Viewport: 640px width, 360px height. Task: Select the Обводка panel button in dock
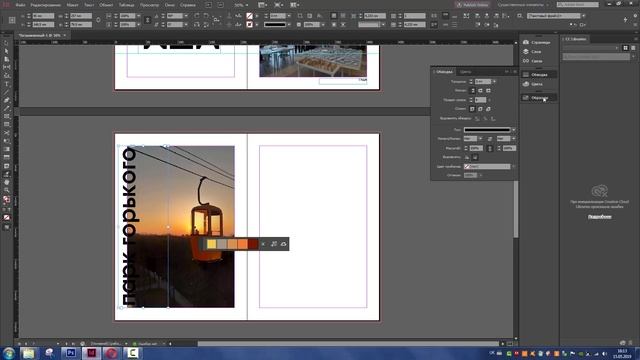pyautogui.click(x=539, y=75)
